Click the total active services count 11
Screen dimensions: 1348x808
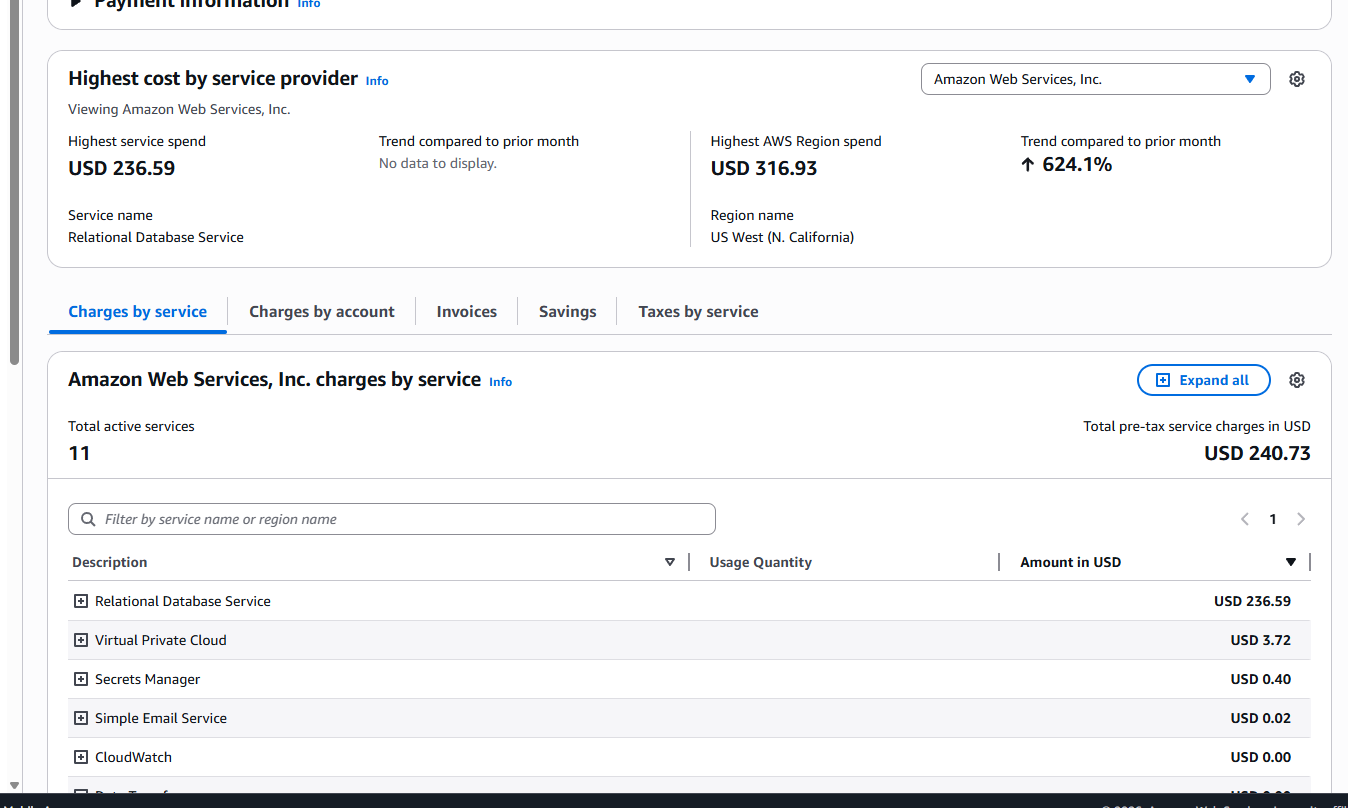(79, 453)
